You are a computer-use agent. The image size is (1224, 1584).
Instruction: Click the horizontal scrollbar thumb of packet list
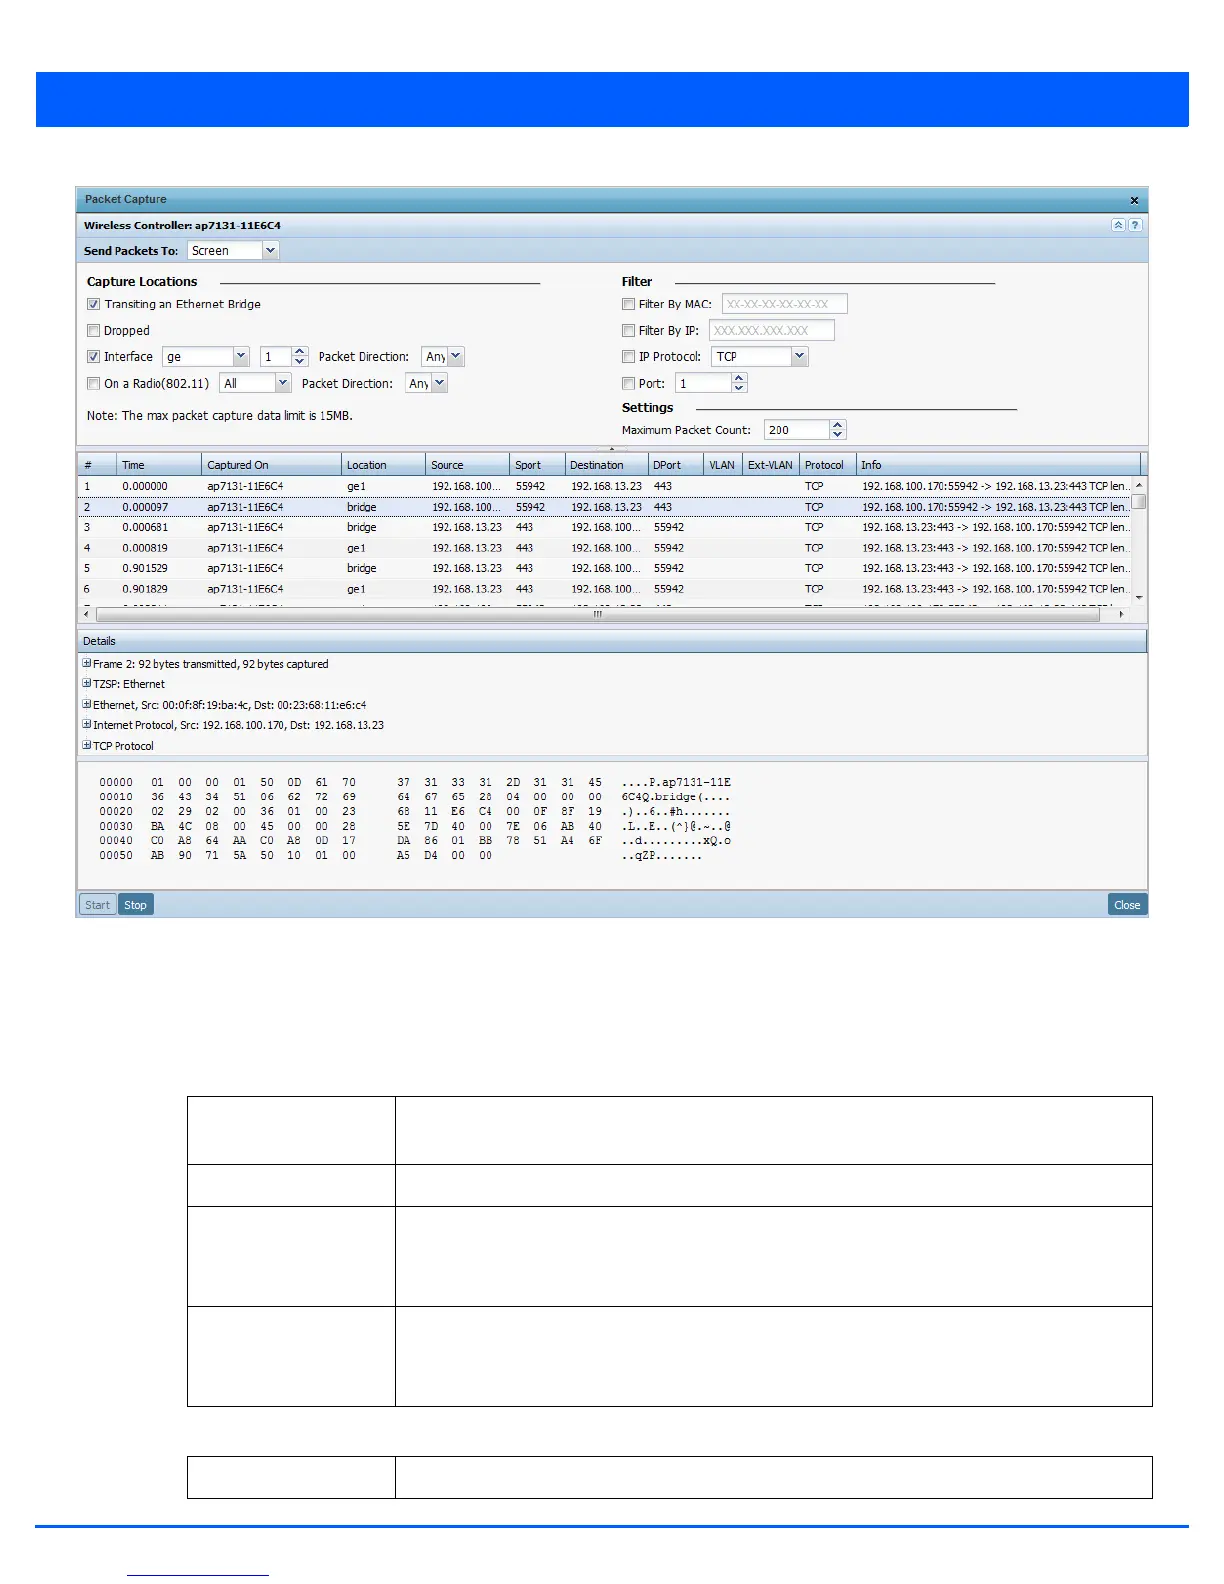[598, 615]
